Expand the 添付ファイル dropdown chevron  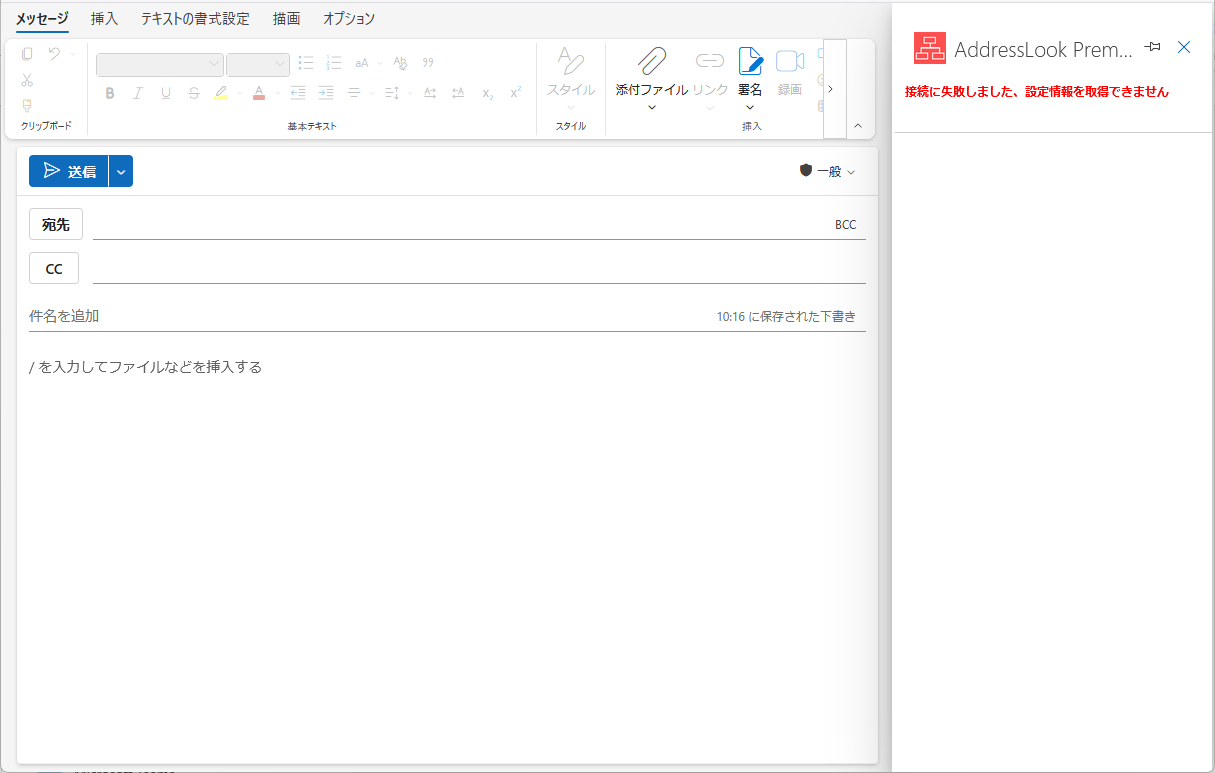pos(652,107)
